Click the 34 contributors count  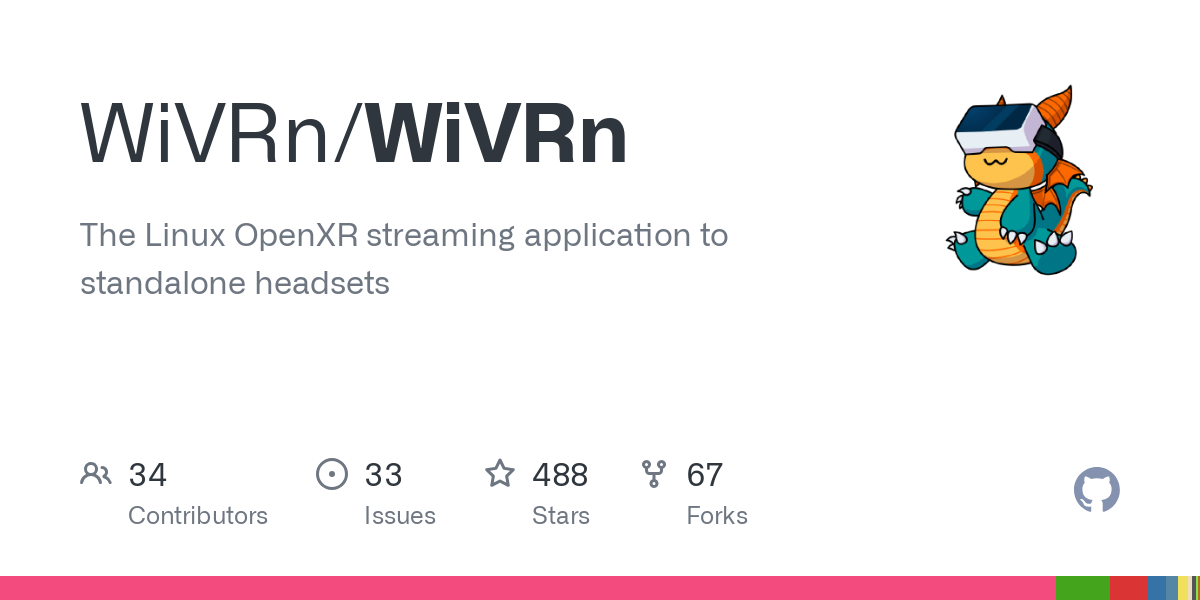148,474
